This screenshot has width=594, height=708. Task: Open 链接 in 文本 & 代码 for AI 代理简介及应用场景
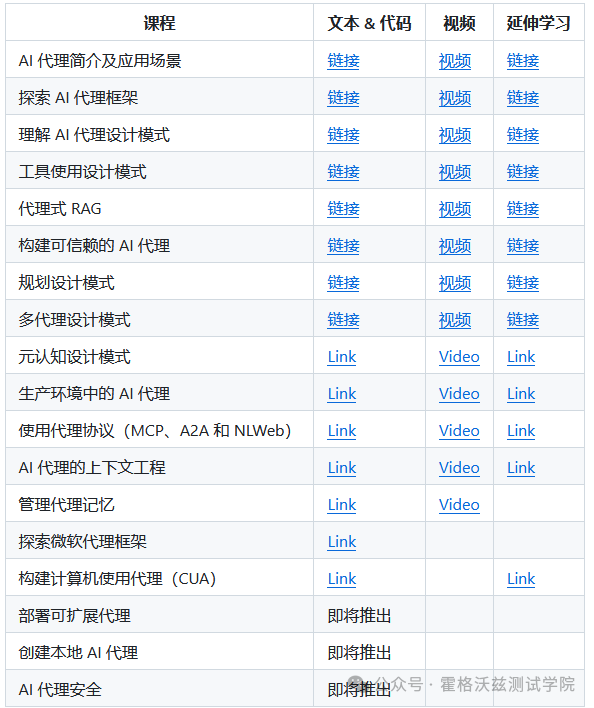(x=343, y=61)
